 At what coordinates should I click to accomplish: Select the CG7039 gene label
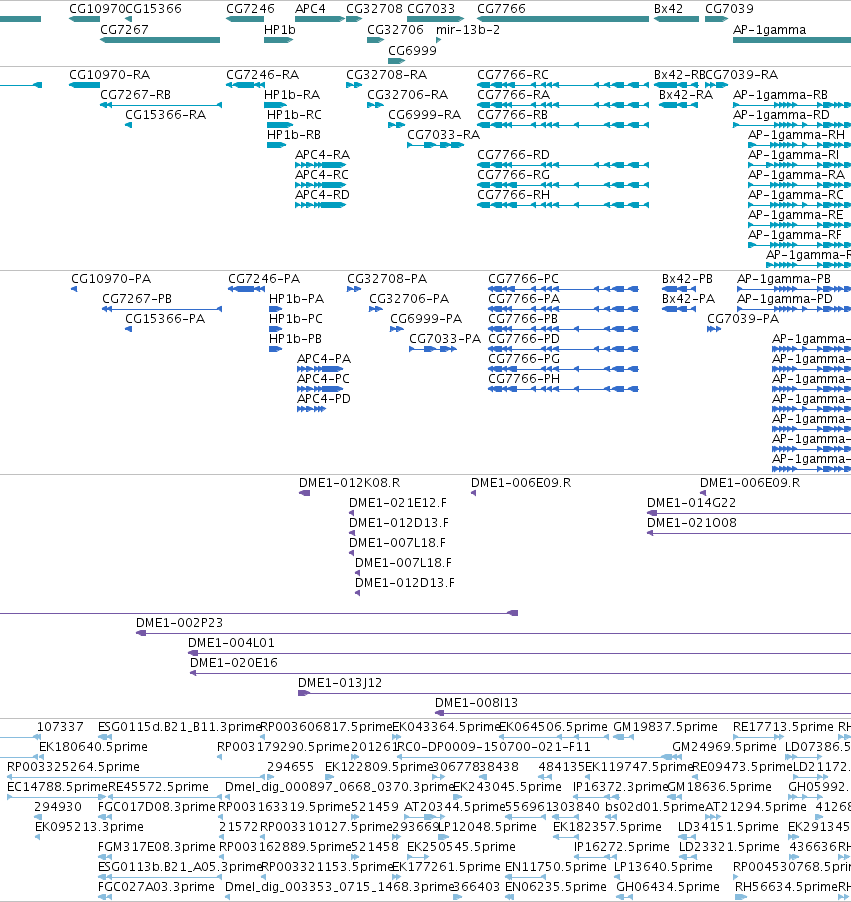click(x=729, y=9)
